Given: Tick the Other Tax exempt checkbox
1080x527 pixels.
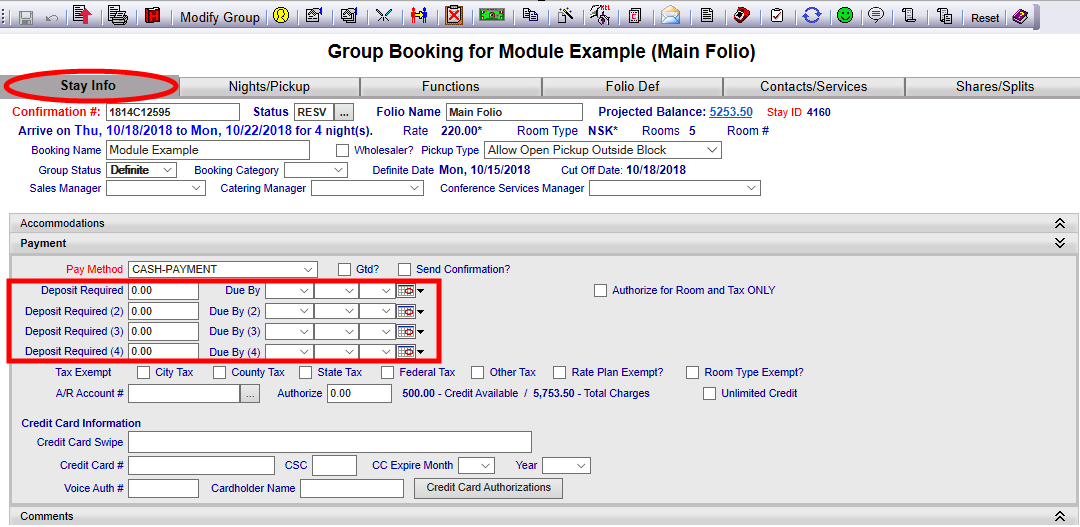Looking at the screenshot, I should click(x=477, y=373).
